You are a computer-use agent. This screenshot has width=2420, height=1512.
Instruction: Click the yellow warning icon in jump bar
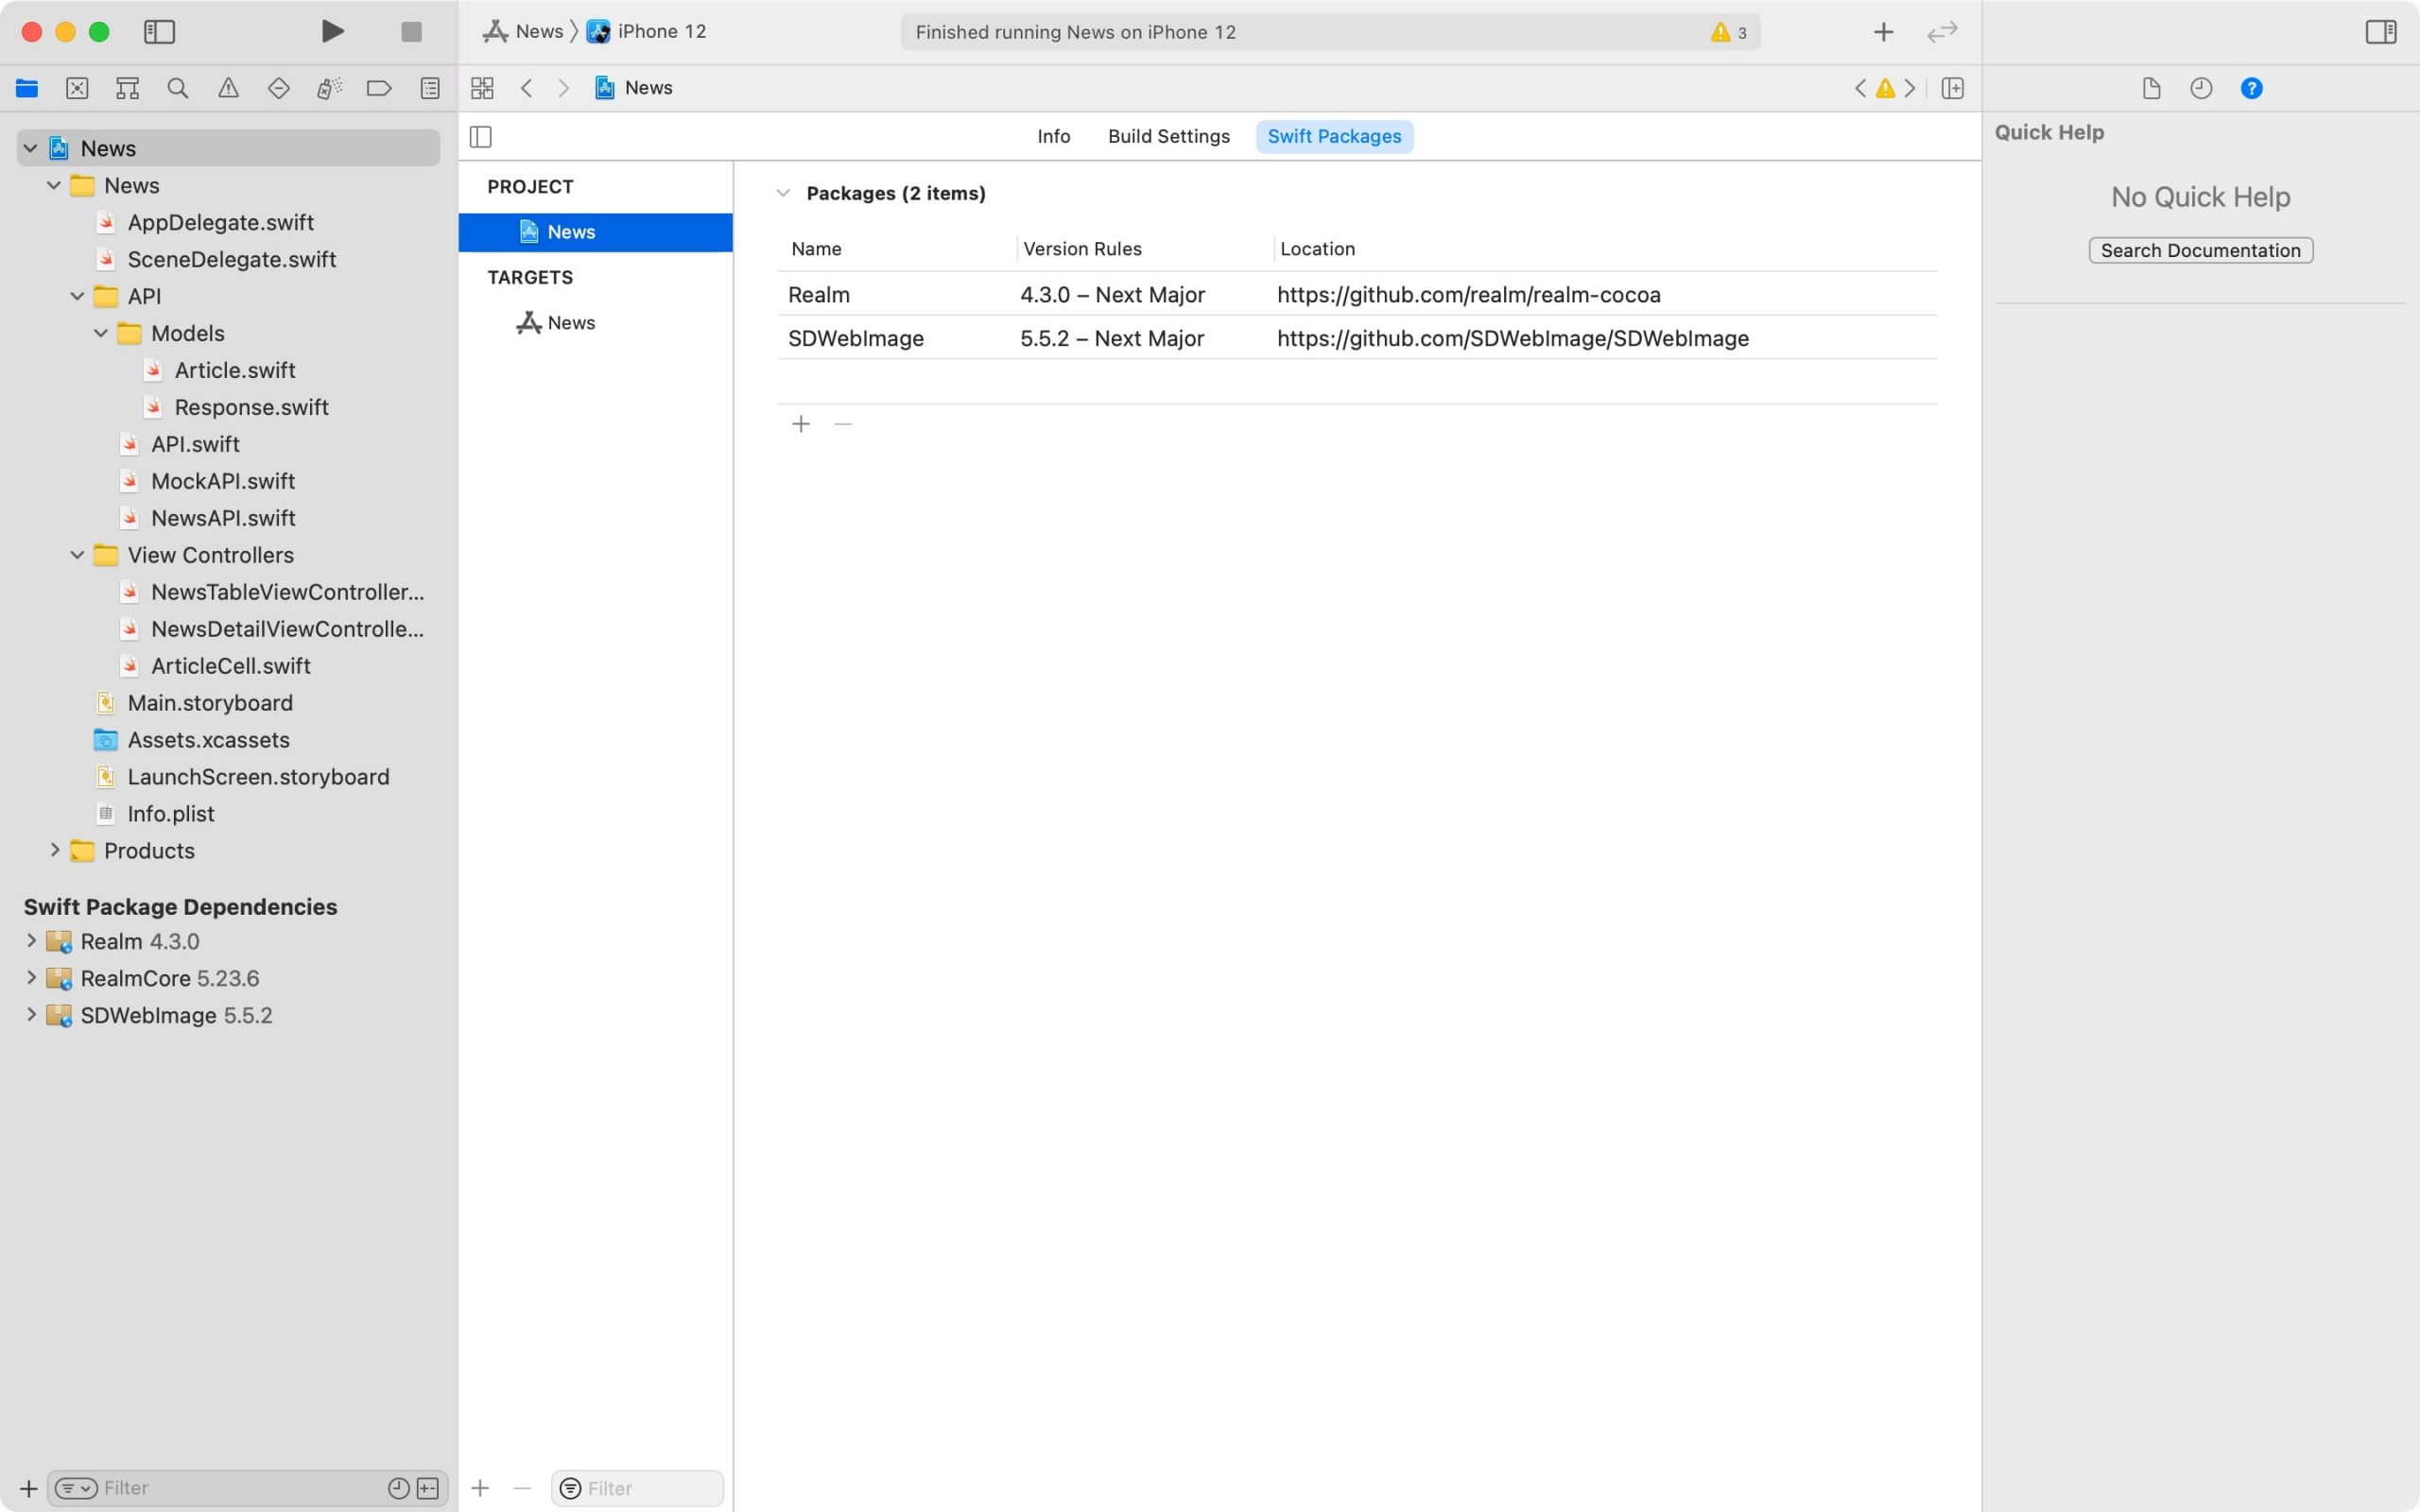(1885, 88)
